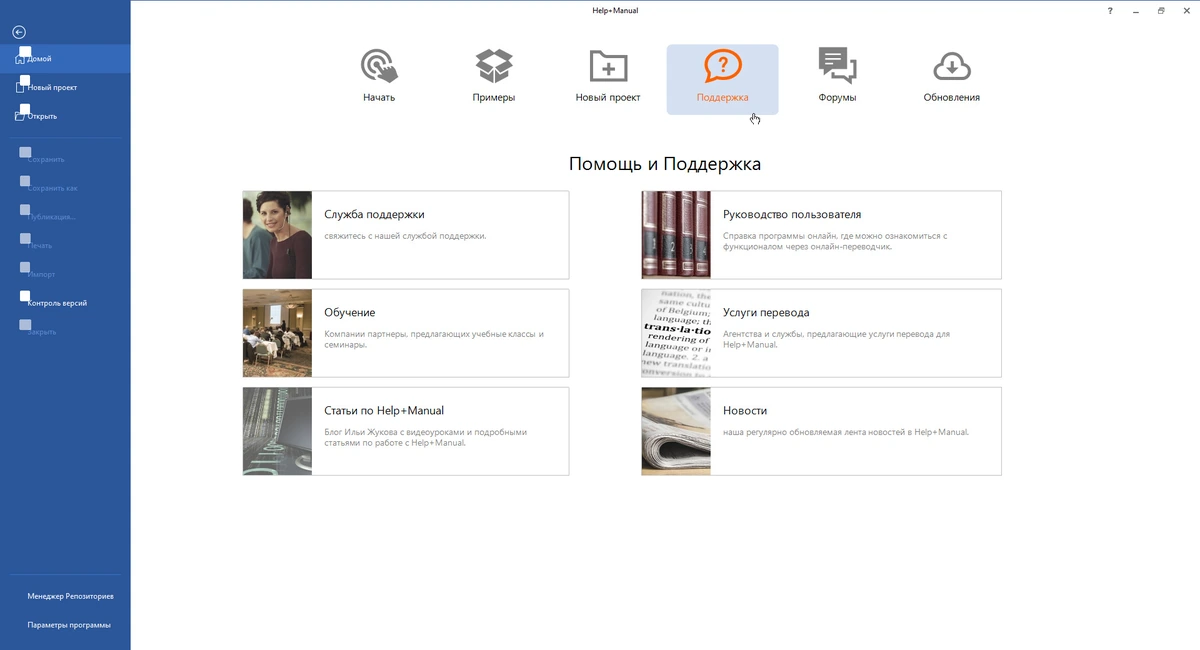This screenshot has width=1200, height=650.
Task: Click the help question mark in title bar
Action: tap(1110, 10)
